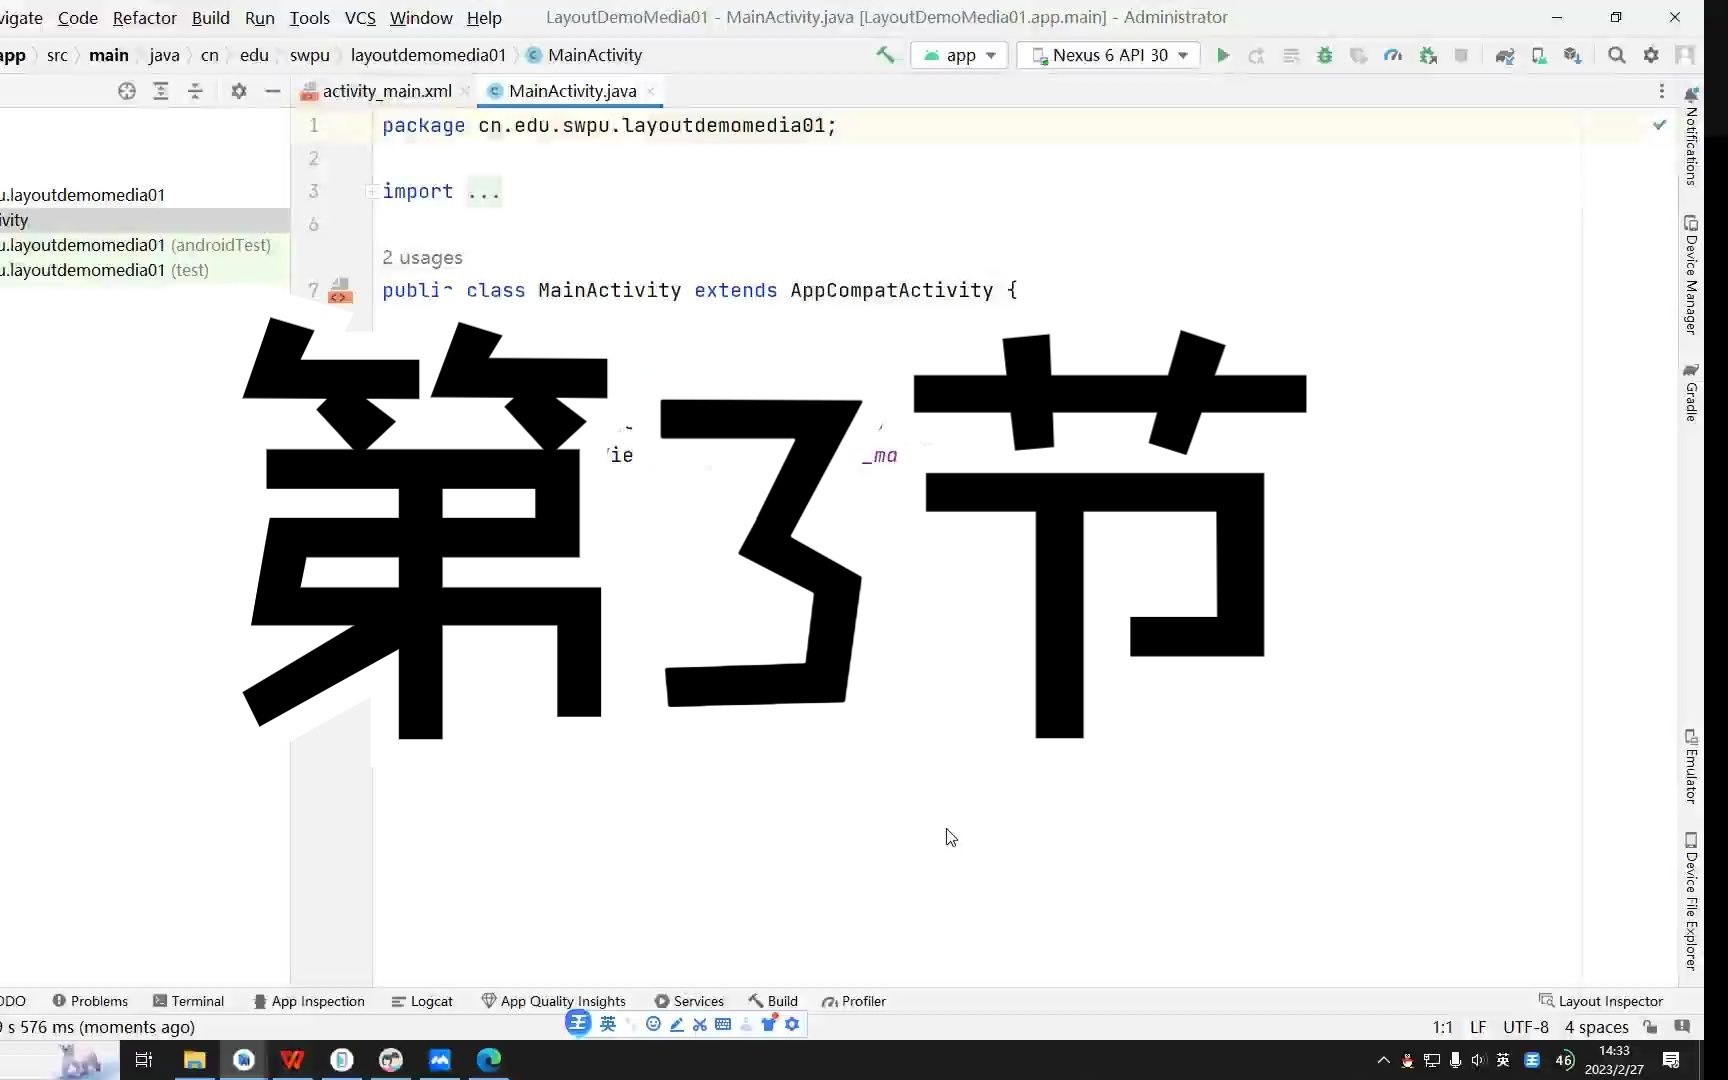Switch to the activity_main.xml tab
Screen dimensions: 1728x1080
[x=388, y=90]
